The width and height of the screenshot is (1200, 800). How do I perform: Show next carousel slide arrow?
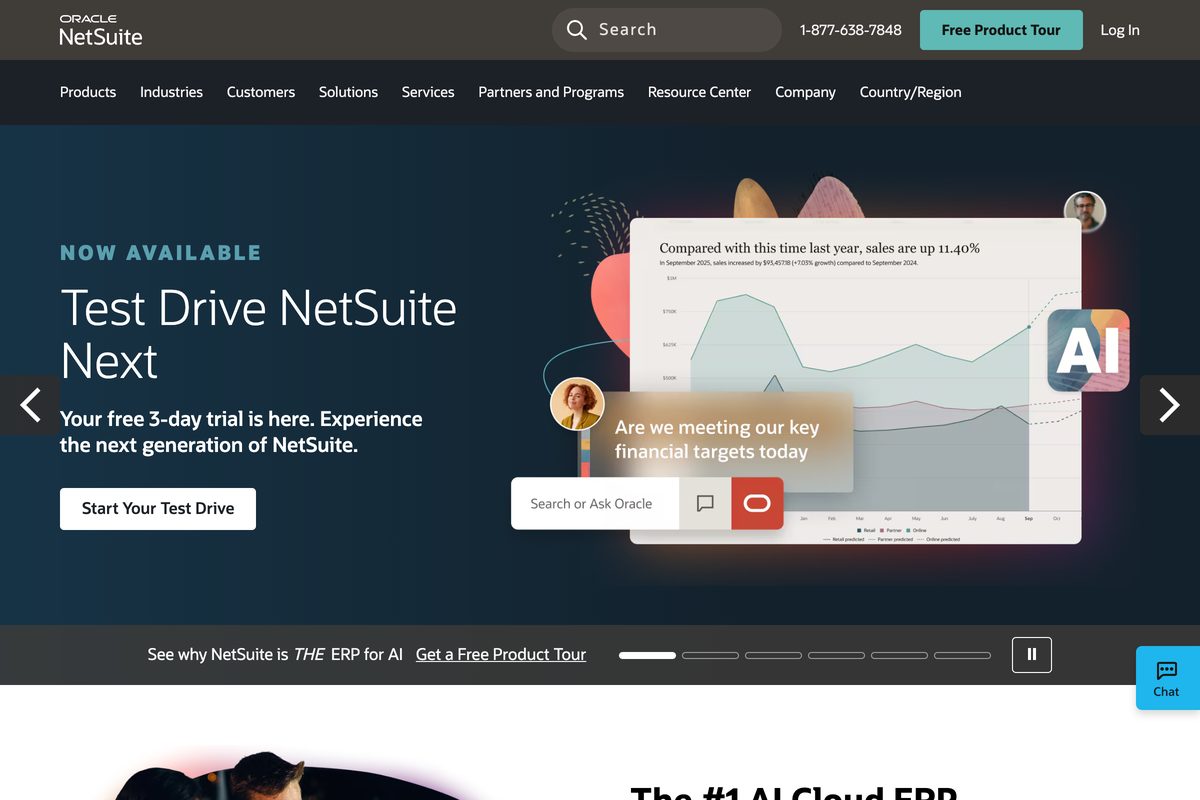click(1170, 405)
